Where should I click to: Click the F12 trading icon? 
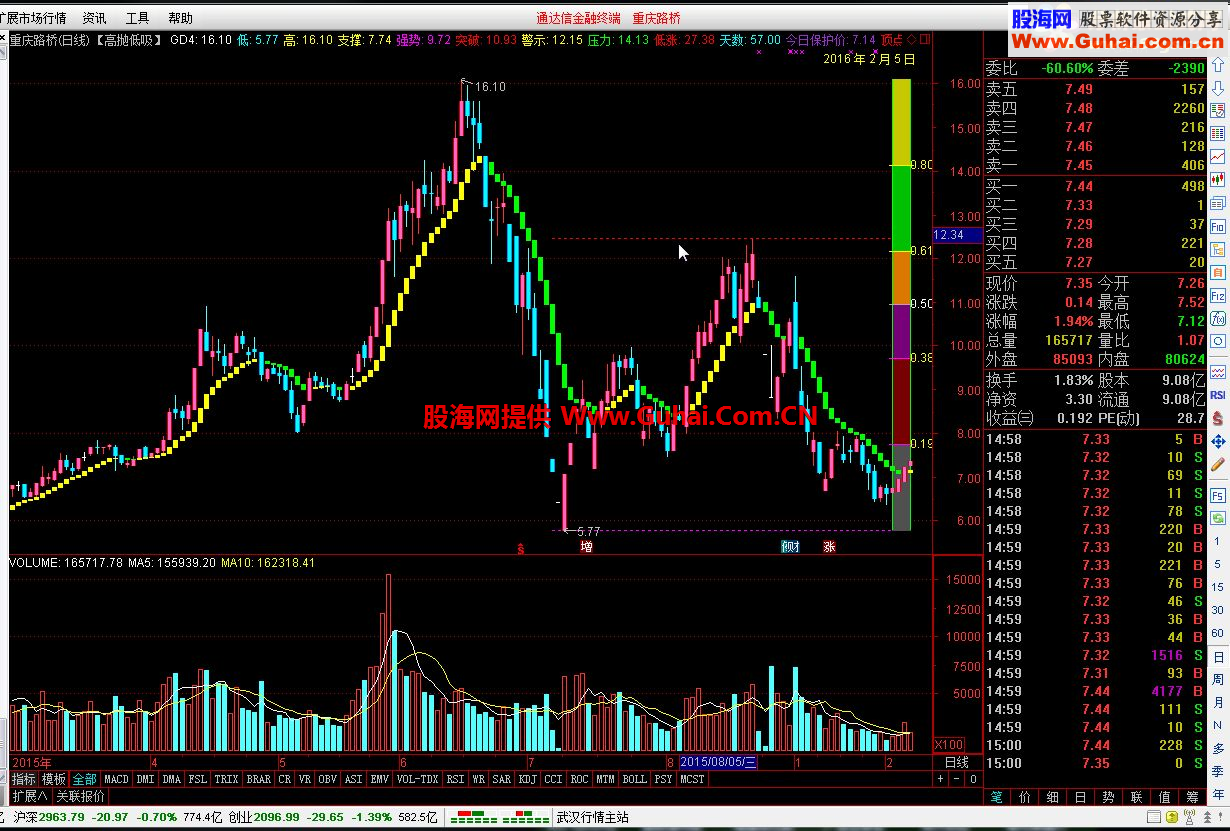pos(1218,296)
